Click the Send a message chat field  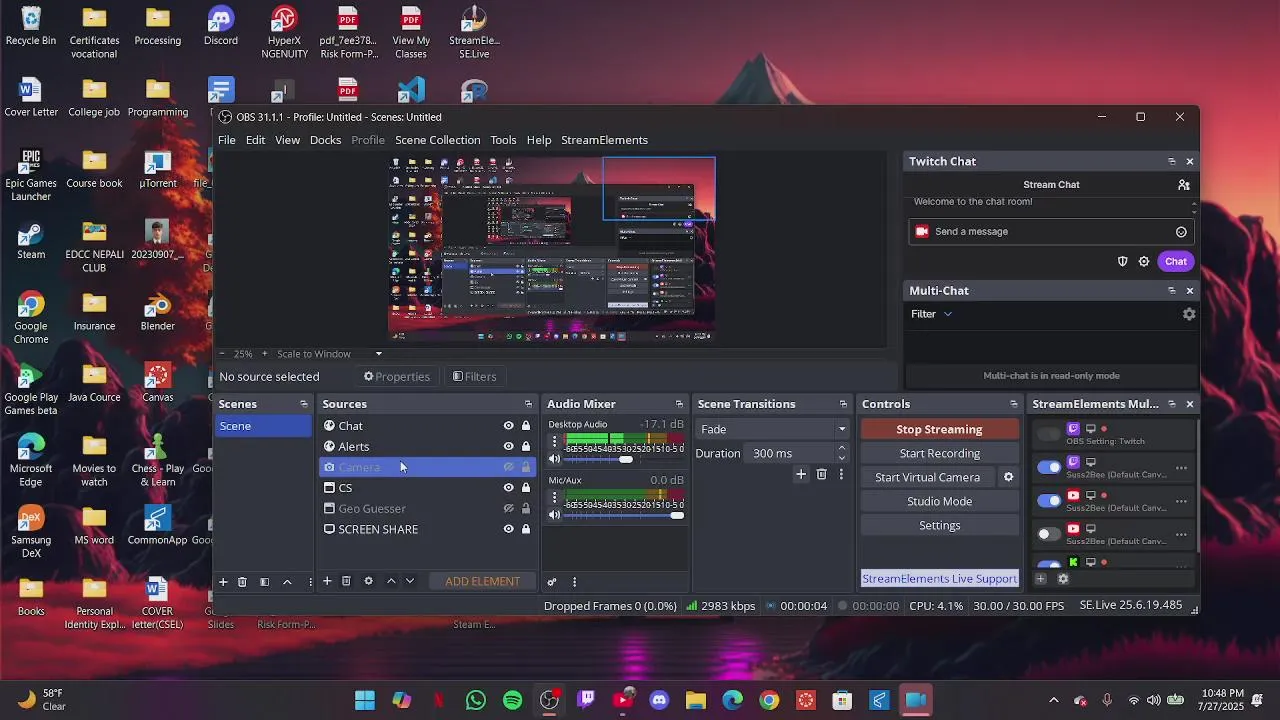coord(1050,232)
